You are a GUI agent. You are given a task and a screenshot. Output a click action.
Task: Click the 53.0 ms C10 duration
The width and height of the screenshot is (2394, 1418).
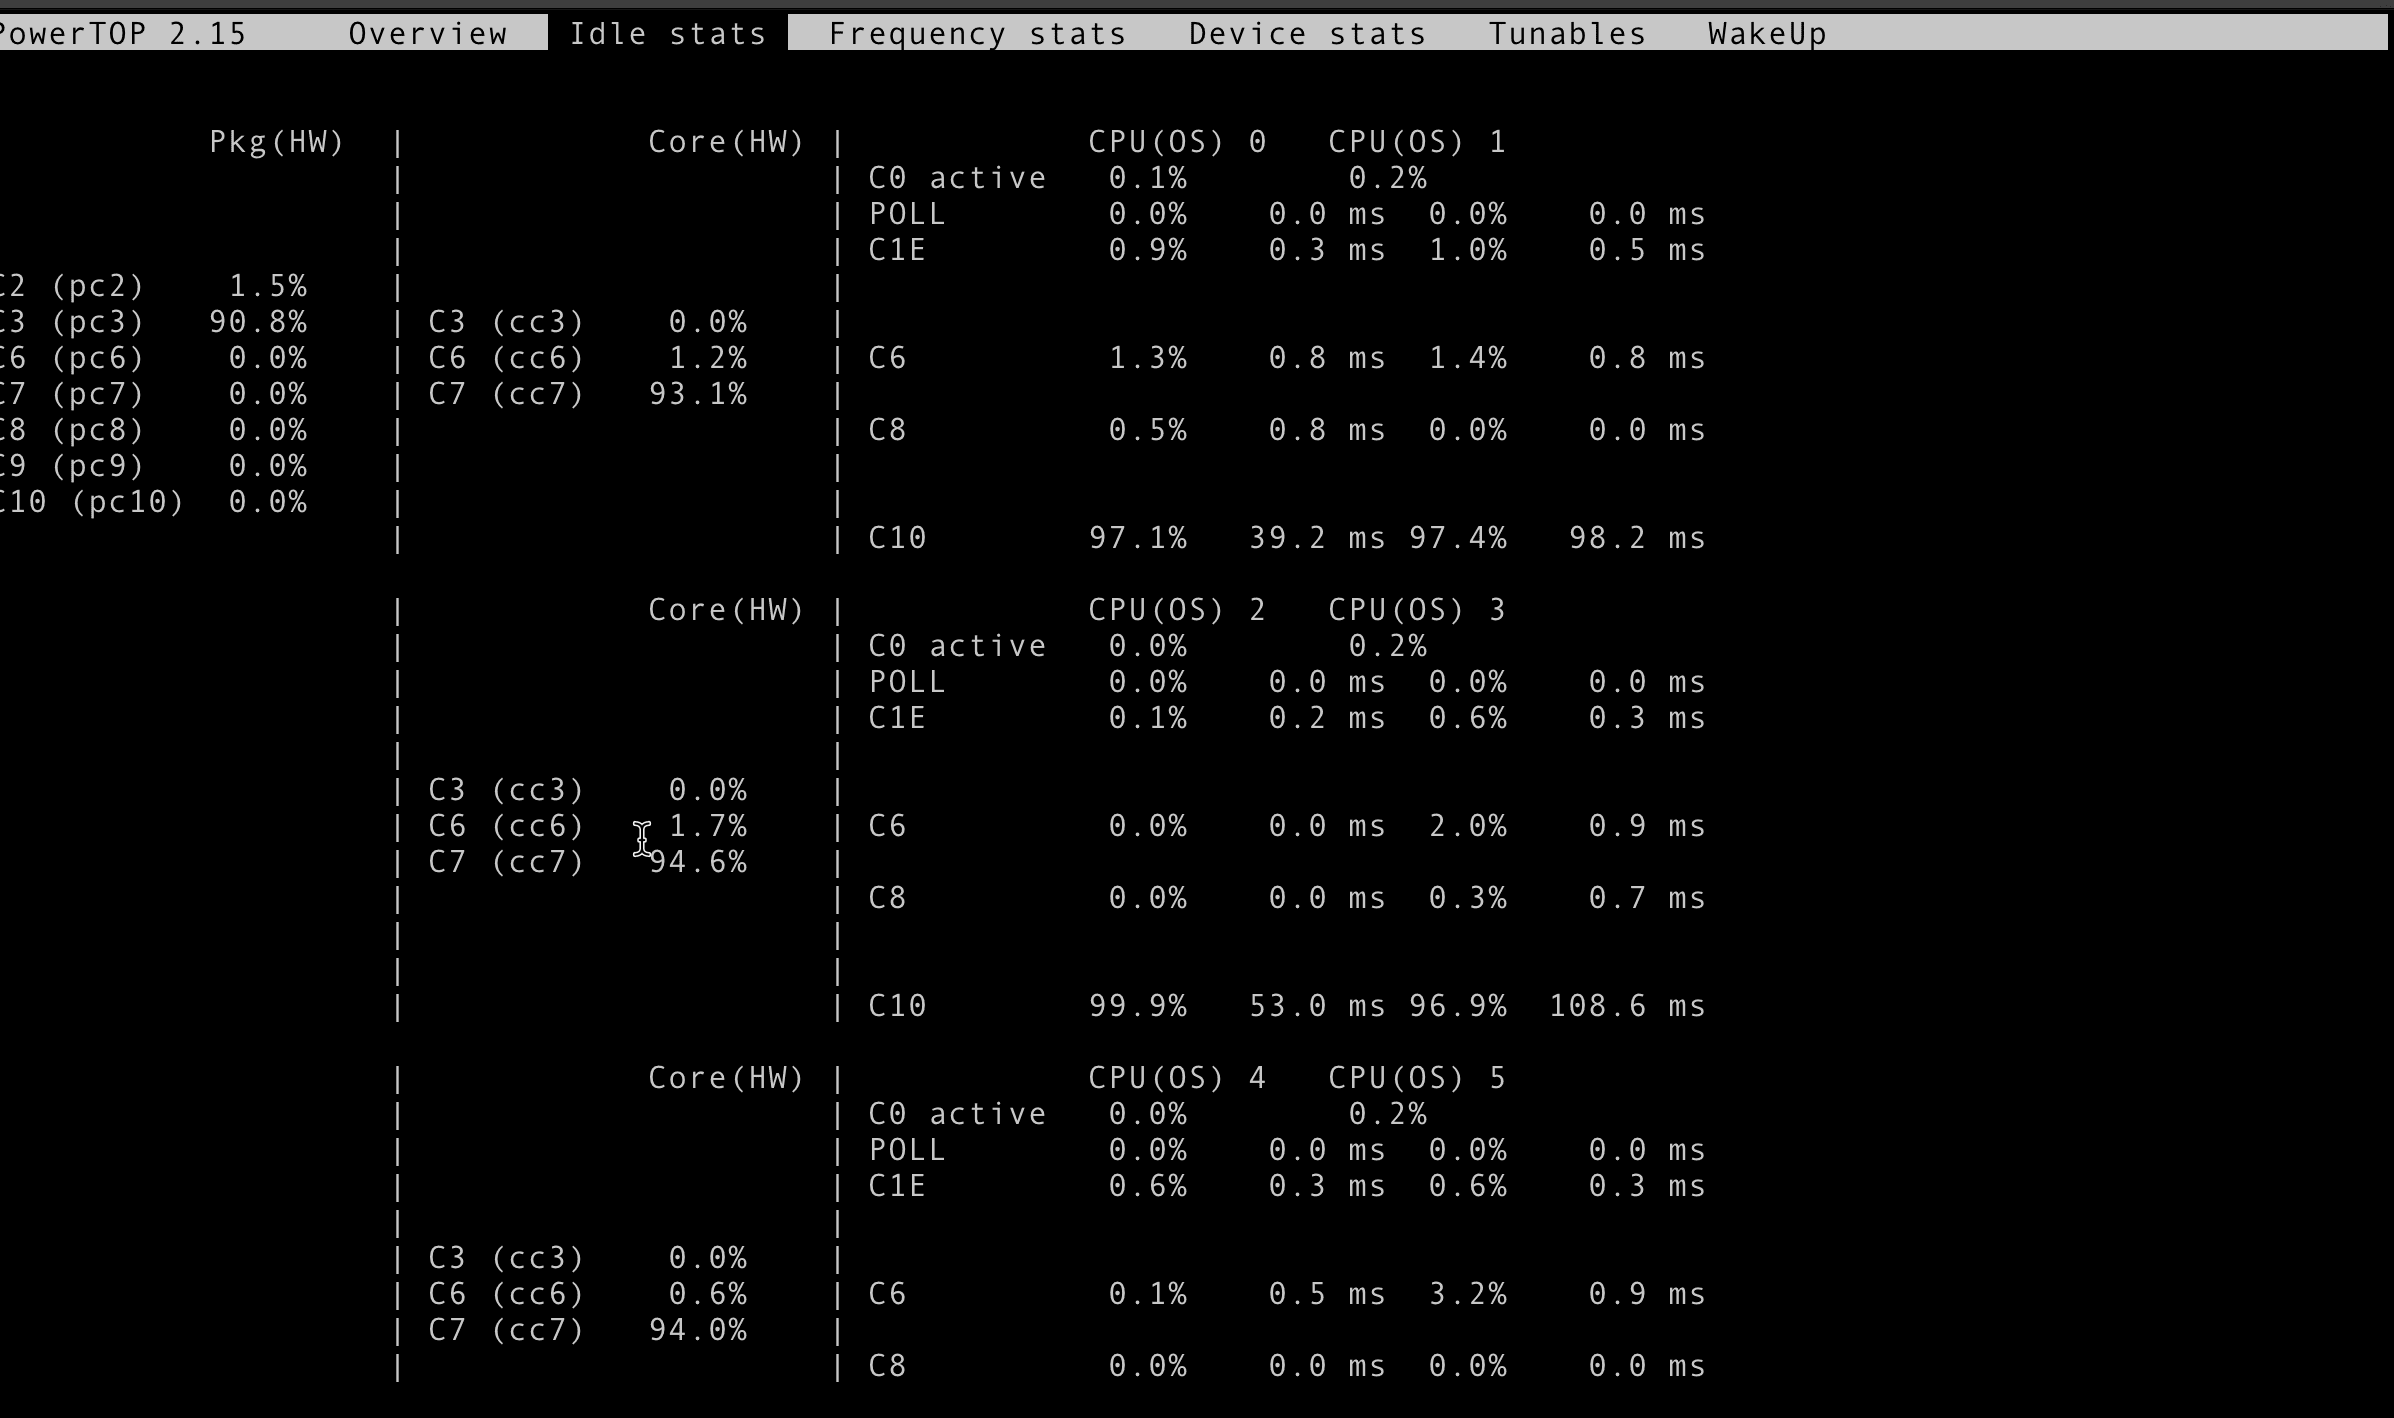click(1317, 1006)
